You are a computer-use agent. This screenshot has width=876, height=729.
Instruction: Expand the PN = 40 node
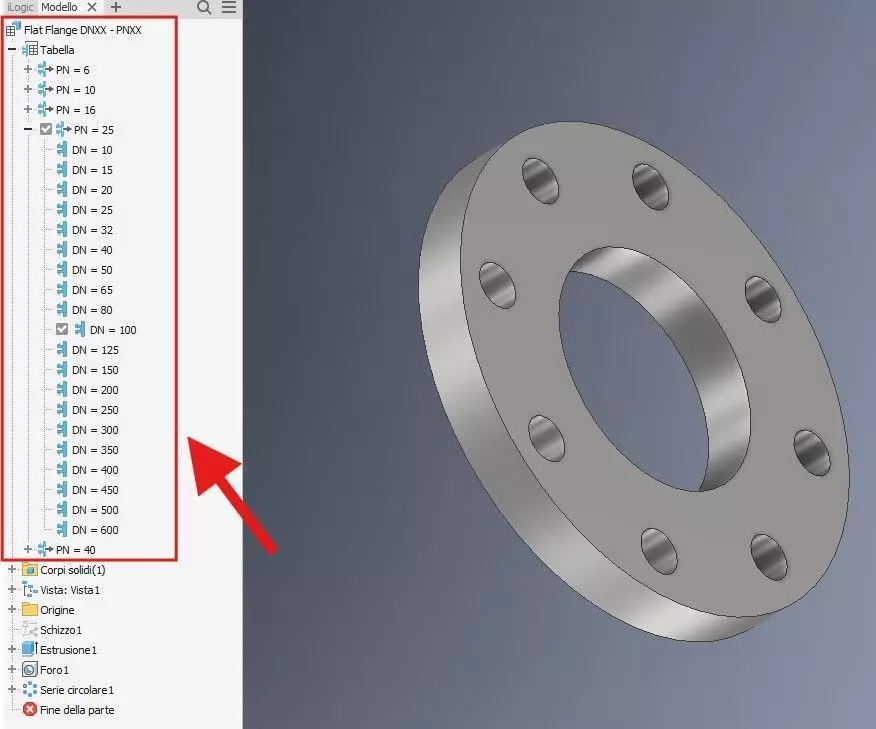[27, 549]
